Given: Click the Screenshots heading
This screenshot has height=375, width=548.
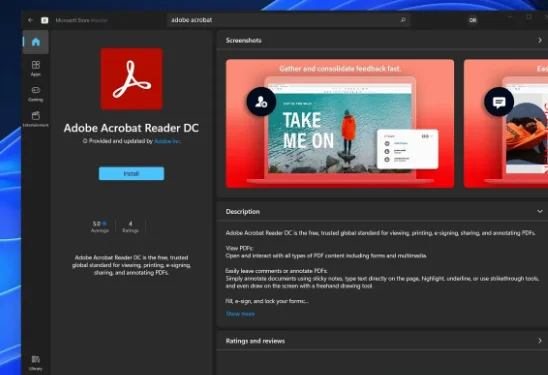Looking at the screenshot, I should pos(244,41).
